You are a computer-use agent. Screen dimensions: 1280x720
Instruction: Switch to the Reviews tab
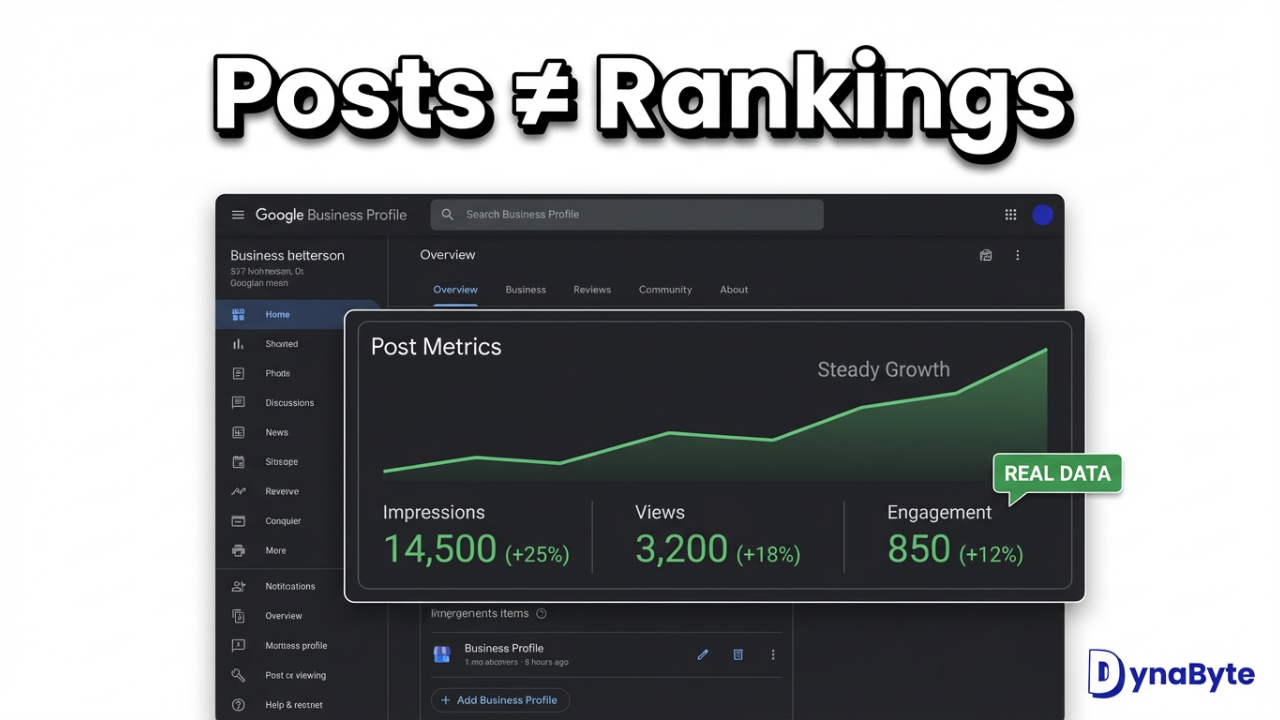[x=592, y=289]
